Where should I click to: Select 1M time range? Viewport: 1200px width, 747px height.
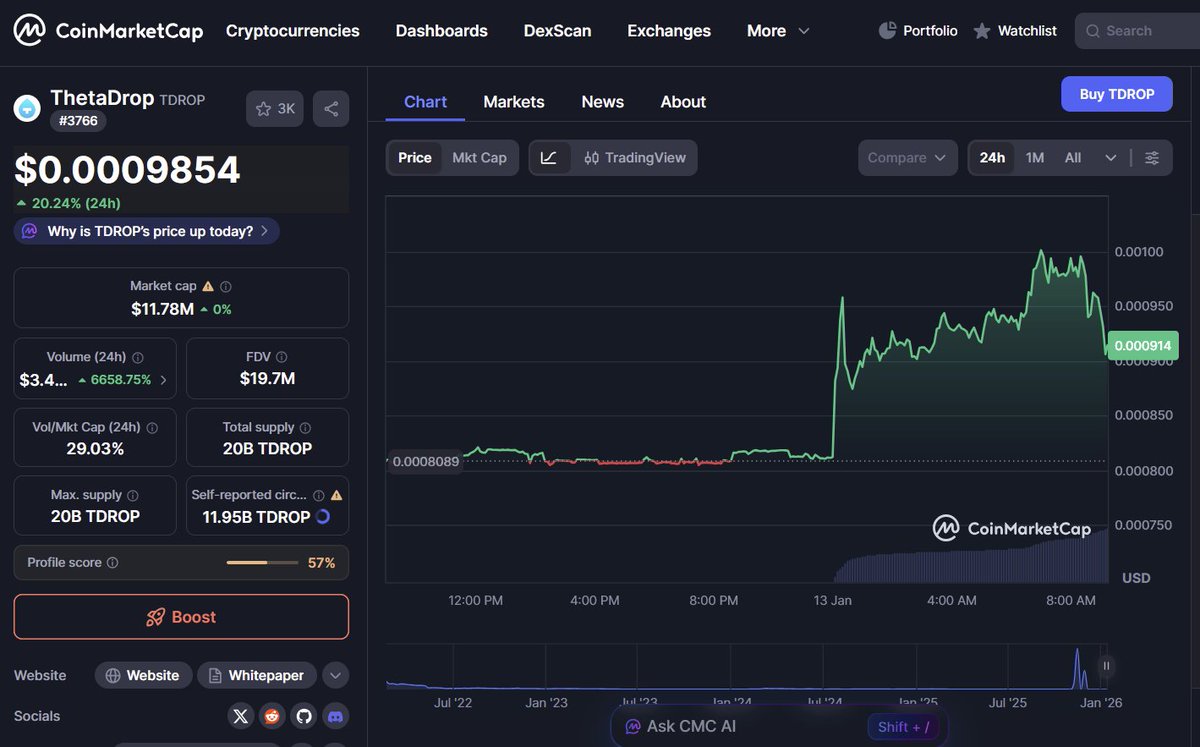tap(1035, 158)
